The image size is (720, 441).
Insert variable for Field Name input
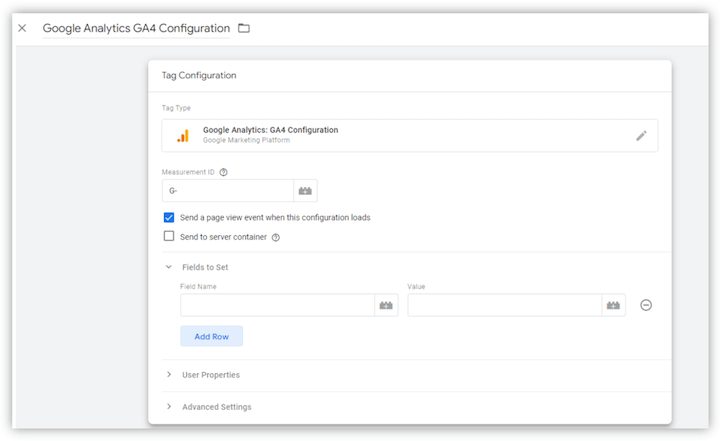coord(386,305)
